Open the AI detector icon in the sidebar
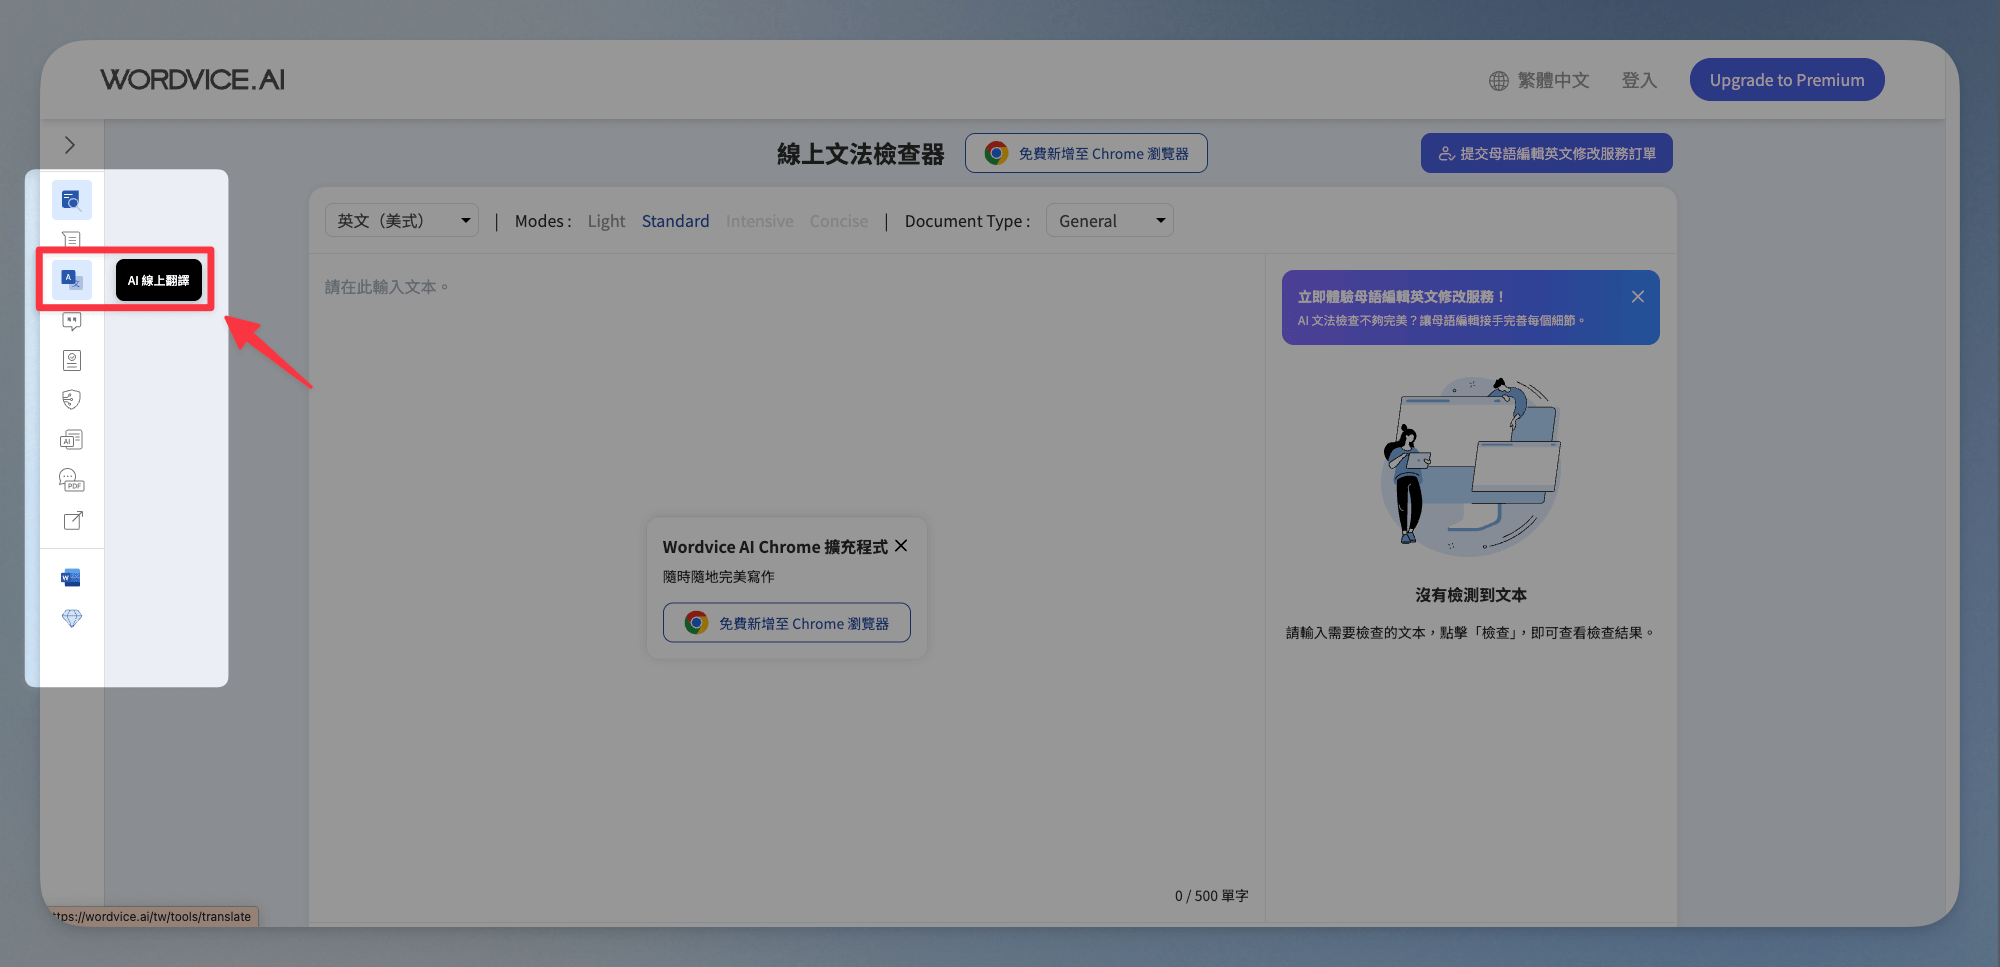Screen dimensions: 2000x967 [x=72, y=440]
